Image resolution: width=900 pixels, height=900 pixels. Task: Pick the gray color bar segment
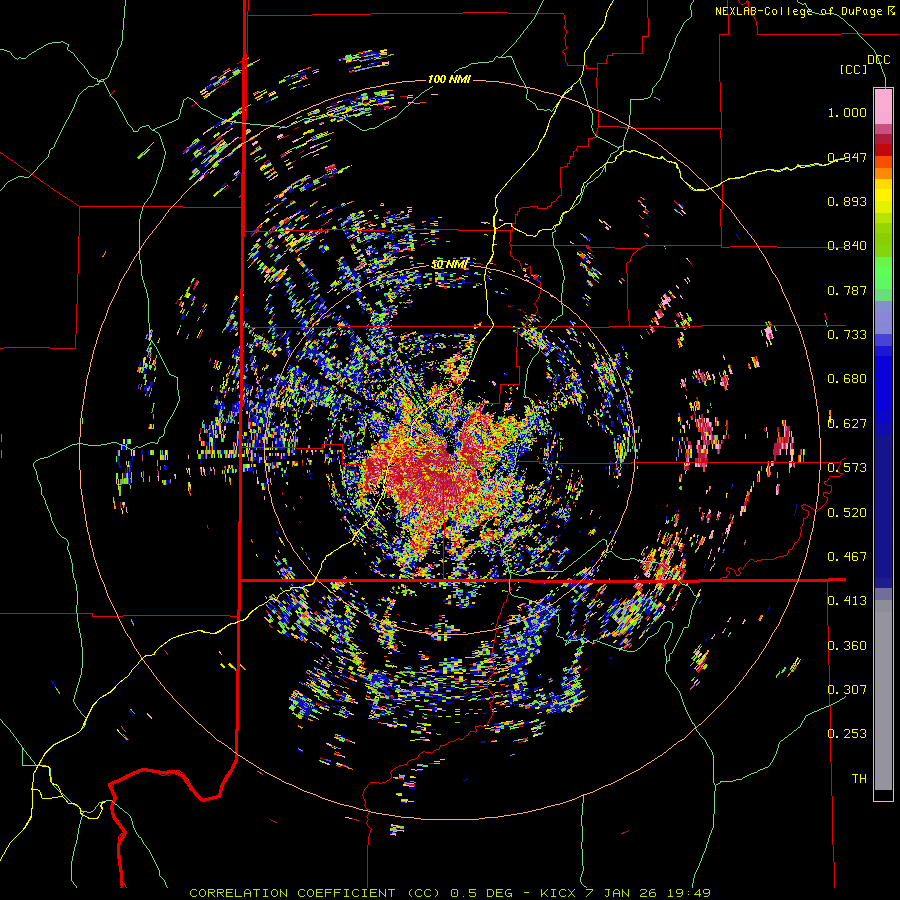click(883, 695)
